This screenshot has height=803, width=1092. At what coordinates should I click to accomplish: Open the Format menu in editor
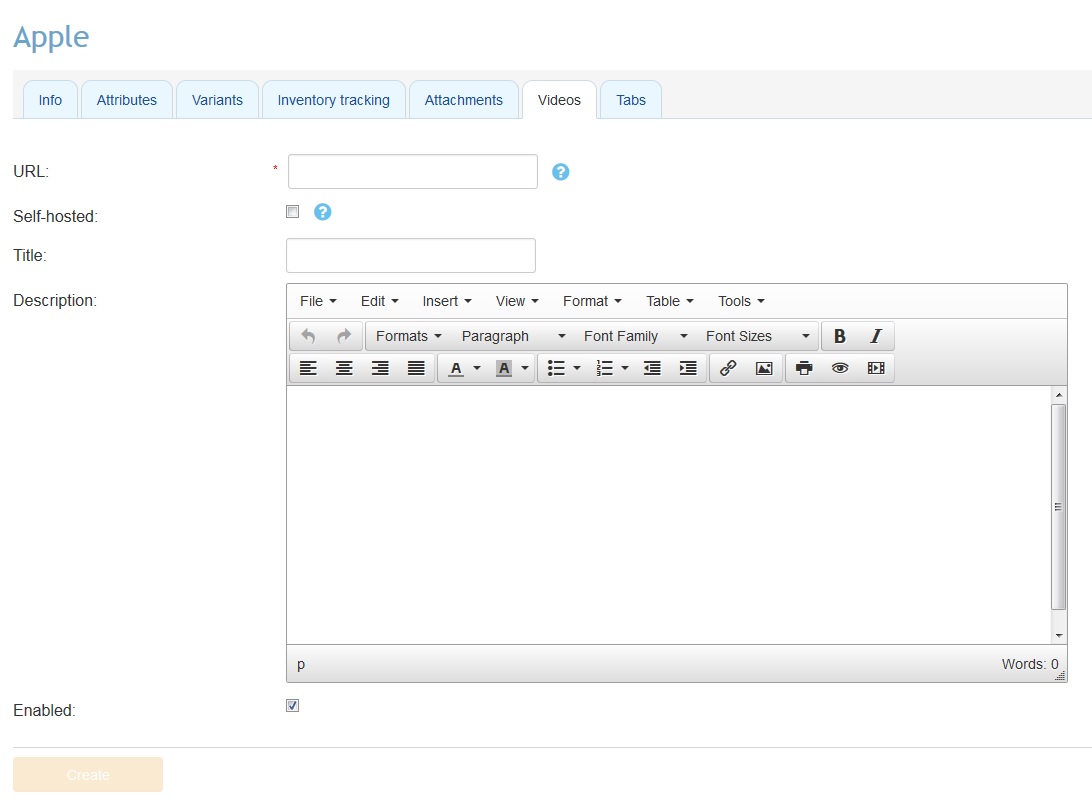[x=592, y=302]
